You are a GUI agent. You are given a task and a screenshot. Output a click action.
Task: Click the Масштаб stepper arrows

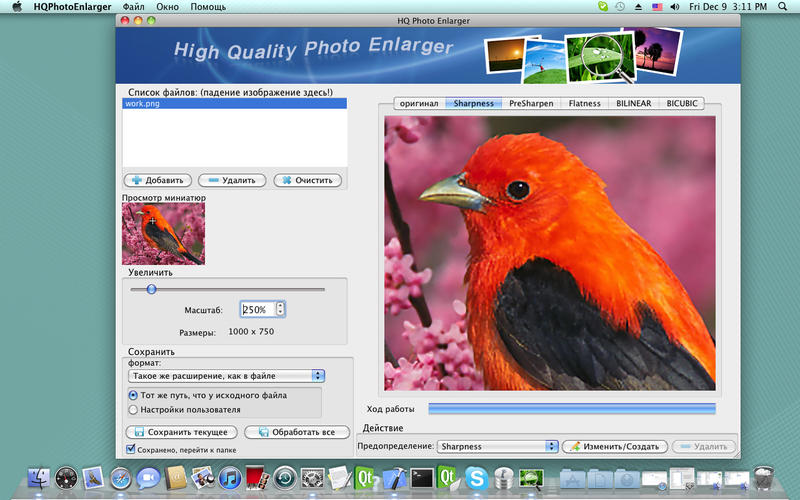click(280, 309)
